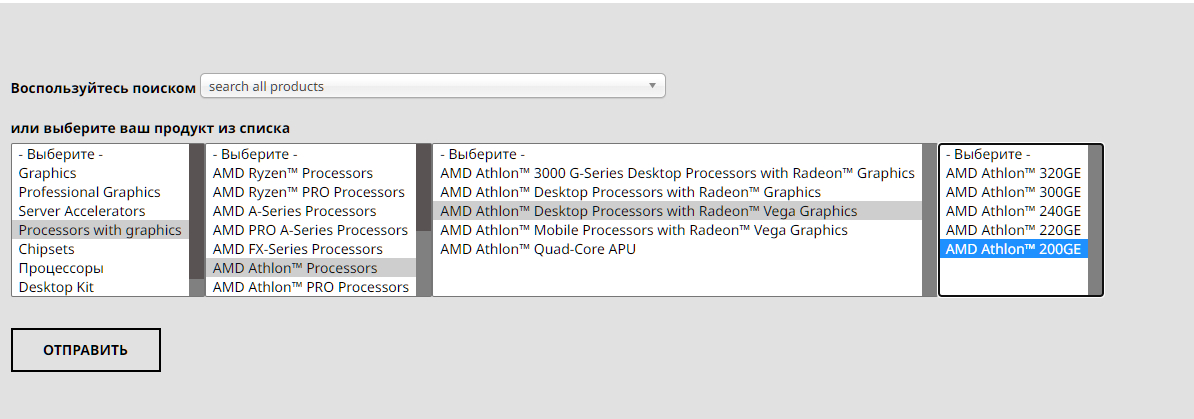Select Процессоры in the first list
Screen dimensions: 1194x419
tap(61, 268)
